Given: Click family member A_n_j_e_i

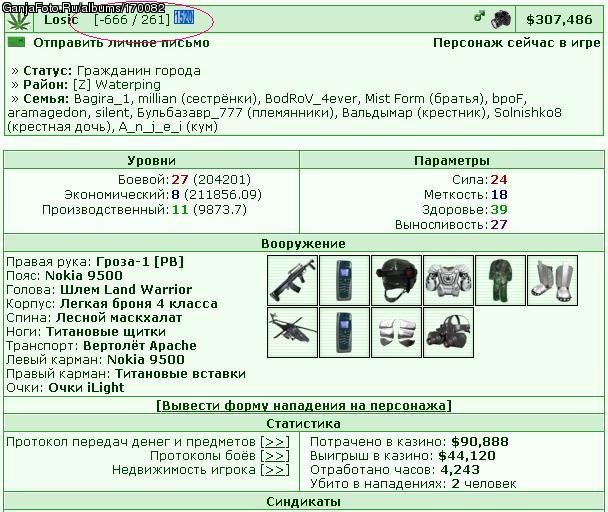Looking at the screenshot, I should (150, 126).
